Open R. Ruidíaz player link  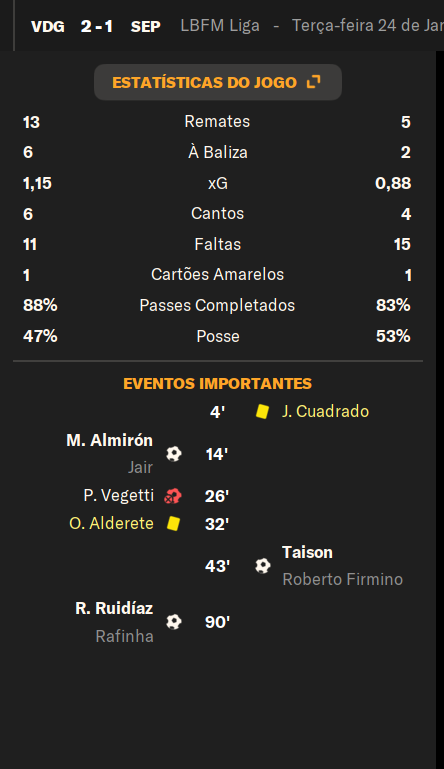click(114, 609)
